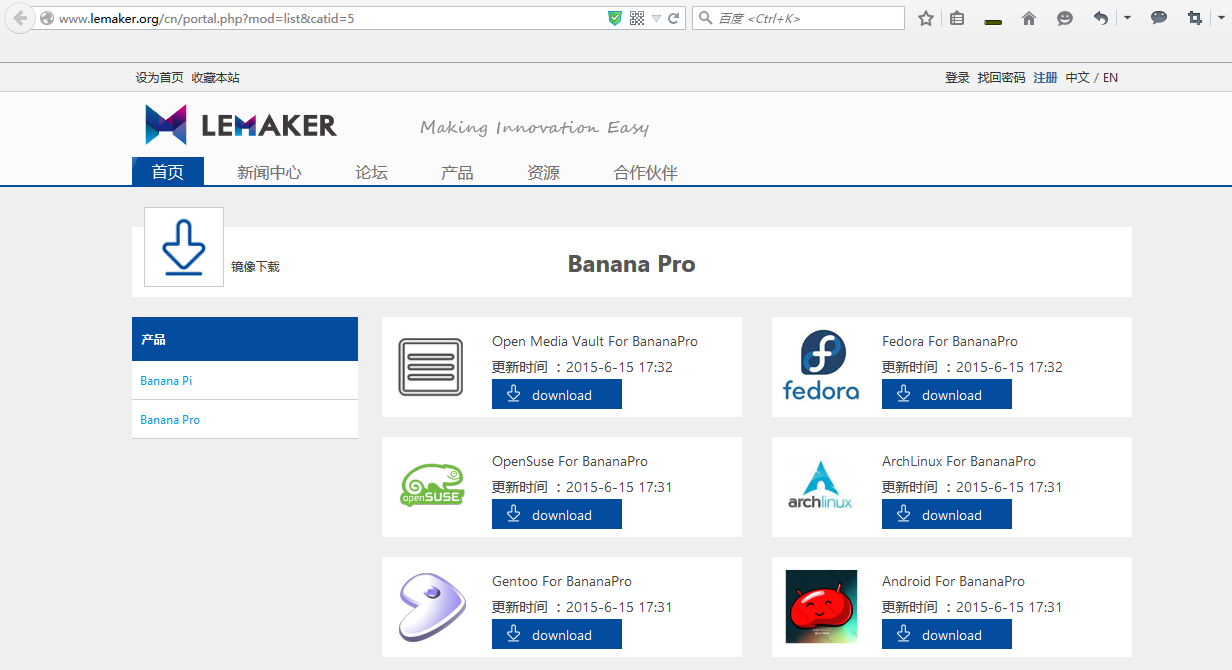Download ArchLinux For BananaPro image
Image resolution: width=1232 pixels, height=670 pixels.
pyautogui.click(x=947, y=514)
